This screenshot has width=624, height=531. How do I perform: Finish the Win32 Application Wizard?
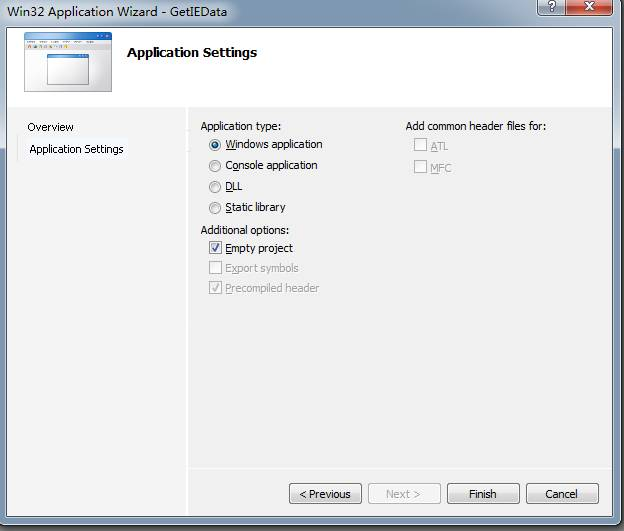coord(483,494)
